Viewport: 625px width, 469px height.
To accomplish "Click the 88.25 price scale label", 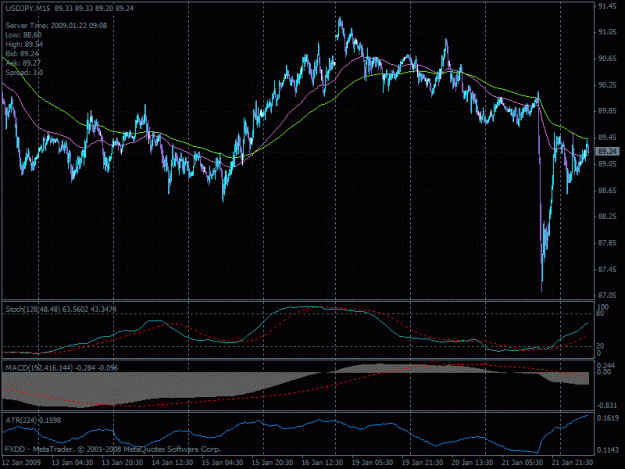I will point(607,216).
